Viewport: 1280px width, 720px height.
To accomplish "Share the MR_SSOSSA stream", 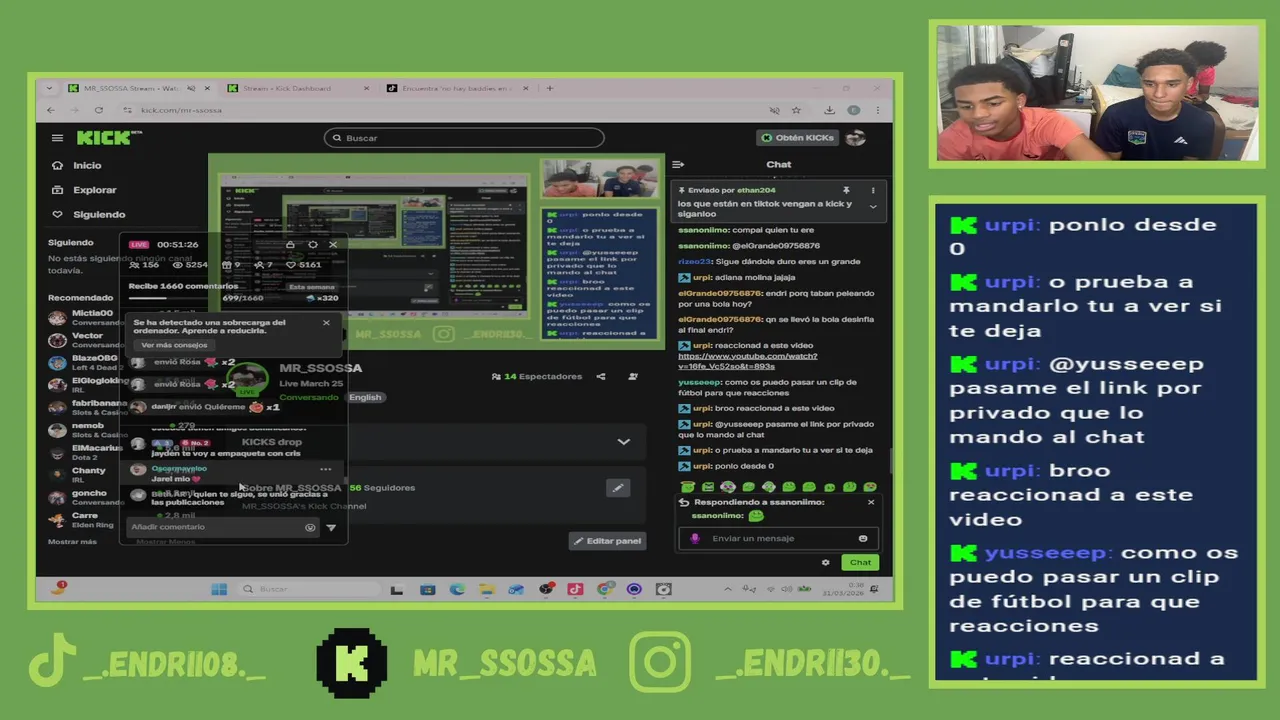I will pyautogui.click(x=601, y=377).
